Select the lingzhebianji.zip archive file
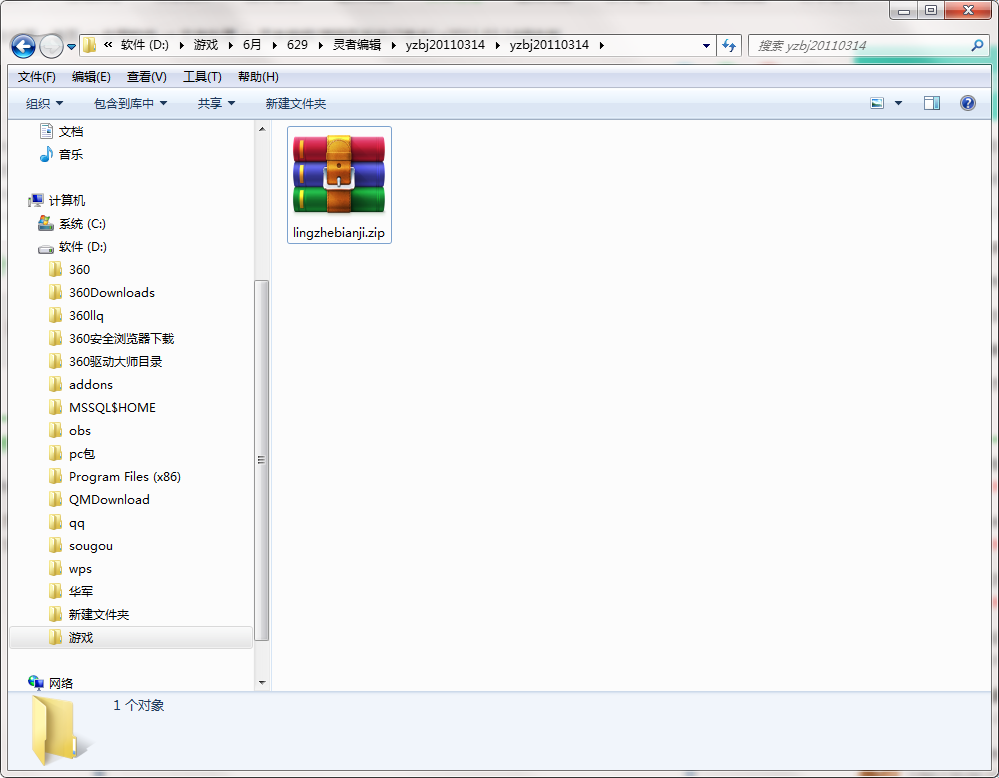 coord(339,185)
